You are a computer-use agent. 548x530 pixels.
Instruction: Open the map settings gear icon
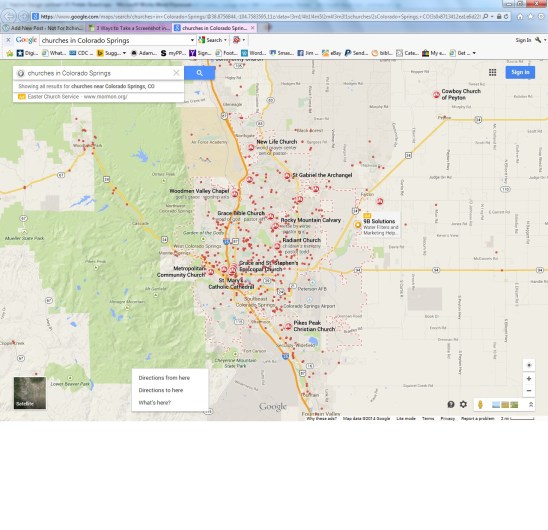463,404
